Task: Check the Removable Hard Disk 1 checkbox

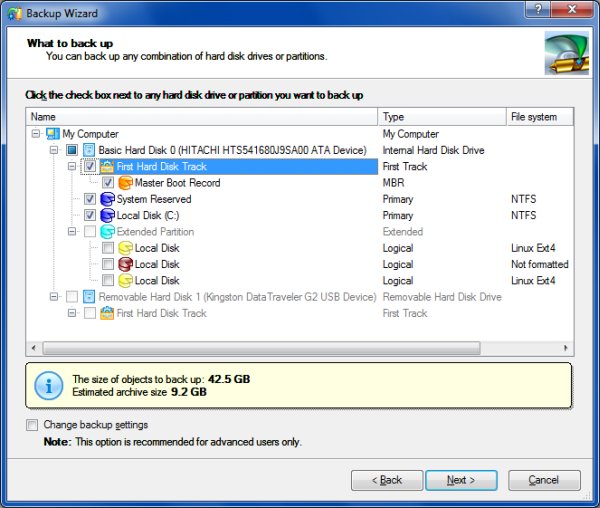Action: point(72,297)
